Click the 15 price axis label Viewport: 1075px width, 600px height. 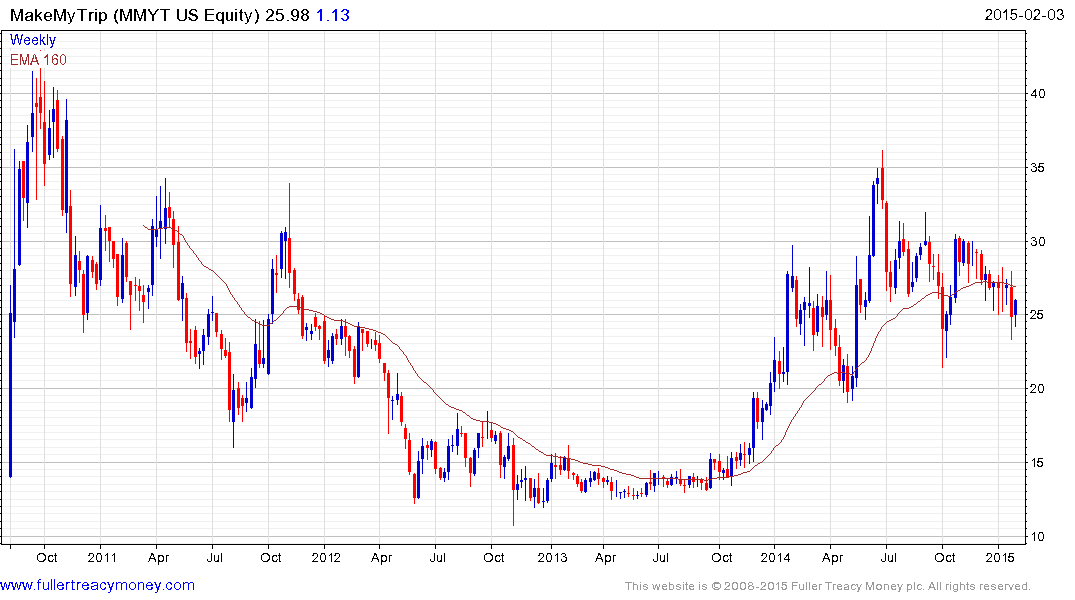(x=1038, y=463)
